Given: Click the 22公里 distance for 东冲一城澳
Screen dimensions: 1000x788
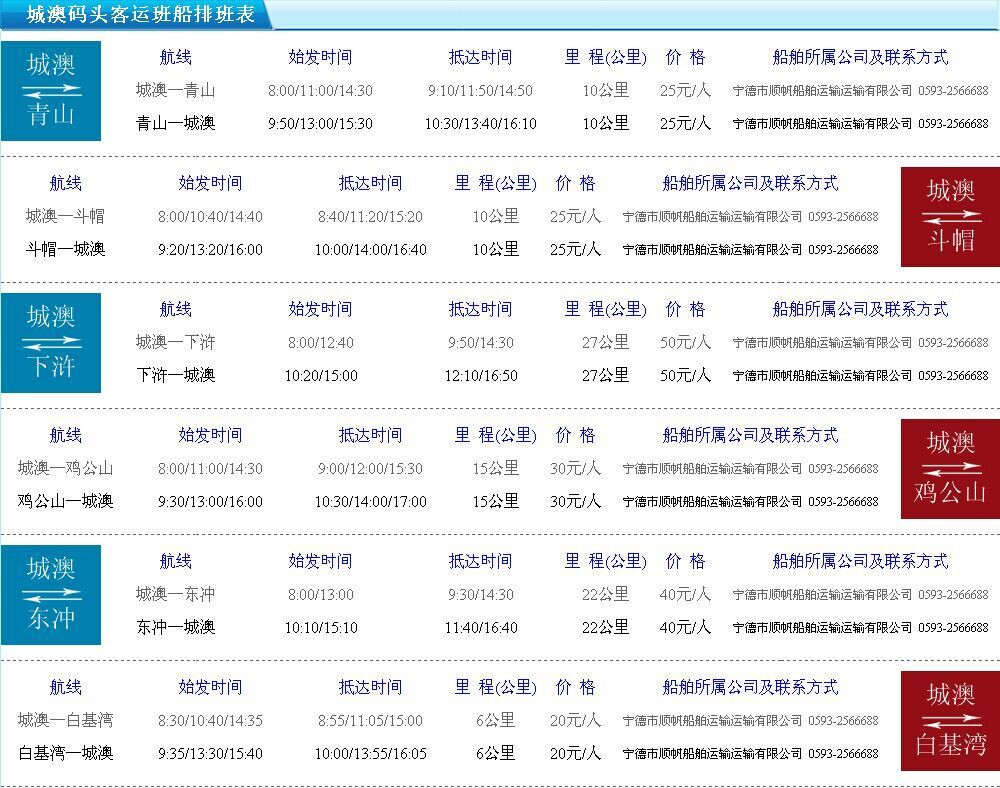Looking at the screenshot, I should coord(605,627).
